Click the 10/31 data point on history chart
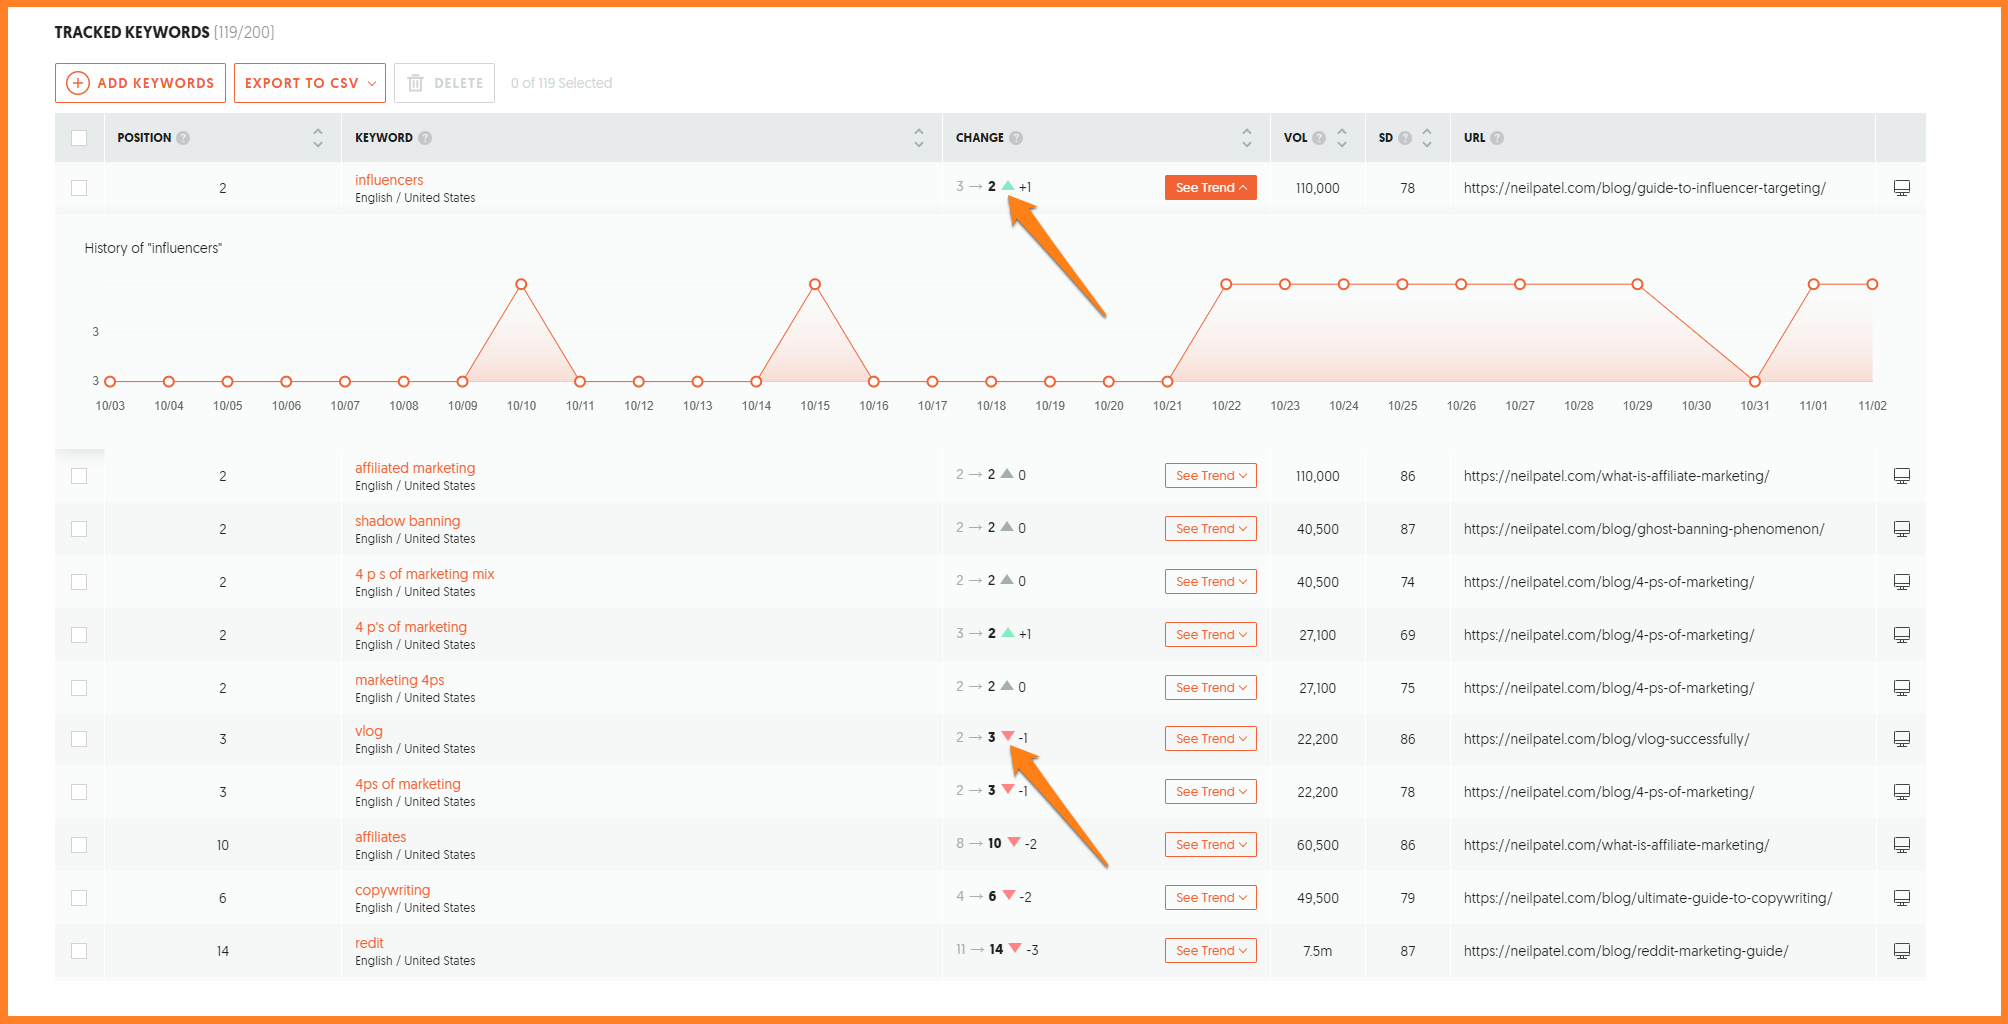This screenshot has width=2008, height=1024. (x=1754, y=382)
